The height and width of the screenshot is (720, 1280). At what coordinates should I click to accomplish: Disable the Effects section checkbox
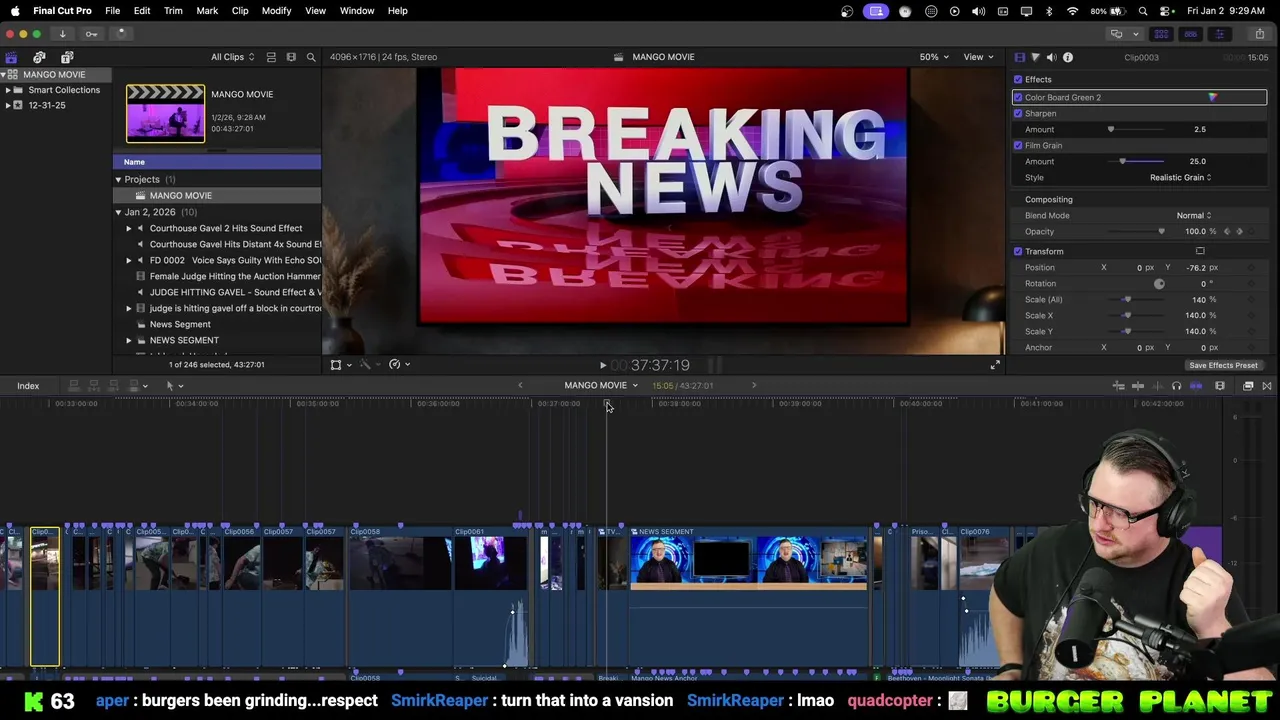1018,80
